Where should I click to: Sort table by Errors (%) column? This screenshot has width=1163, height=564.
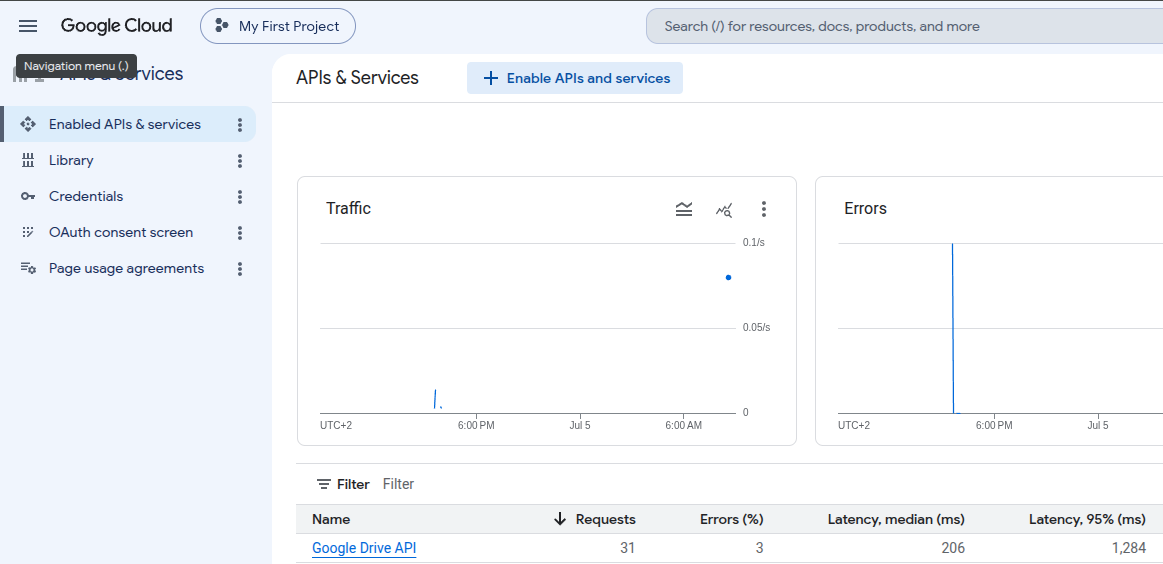coord(731,519)
